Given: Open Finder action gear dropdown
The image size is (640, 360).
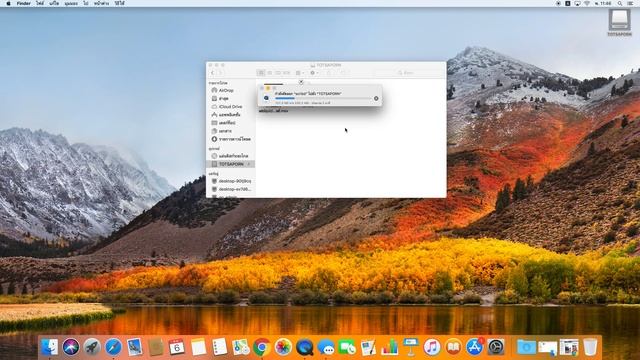Looking at the screenshot, I should tap(314, 73).
